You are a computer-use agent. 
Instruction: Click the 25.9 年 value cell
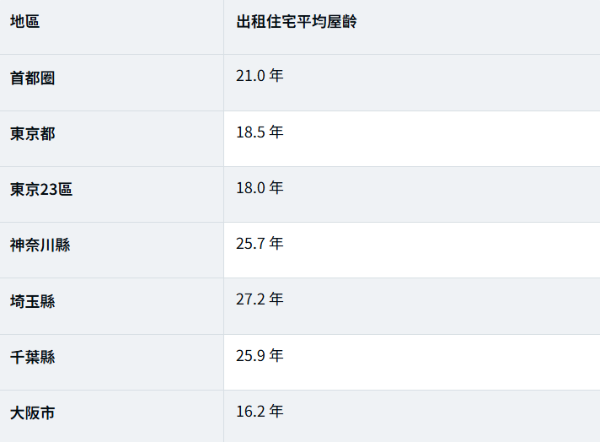[259, 356]
